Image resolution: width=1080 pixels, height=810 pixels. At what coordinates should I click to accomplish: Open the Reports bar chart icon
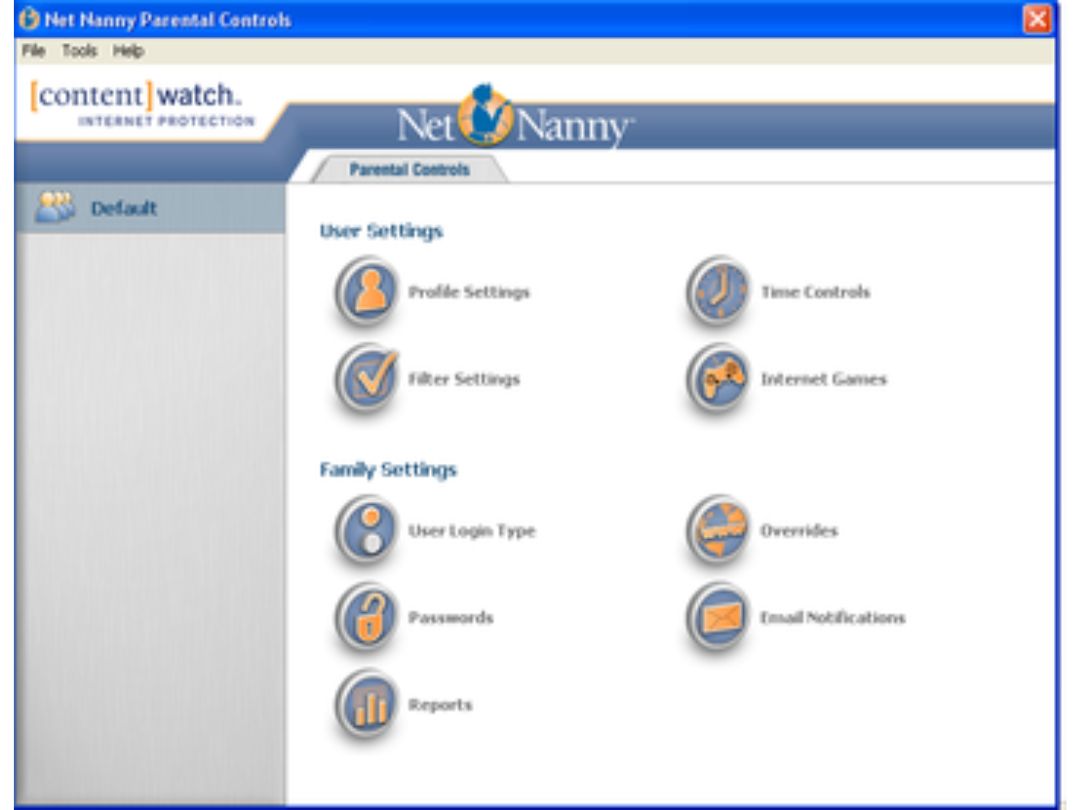(x=367, y=704)
